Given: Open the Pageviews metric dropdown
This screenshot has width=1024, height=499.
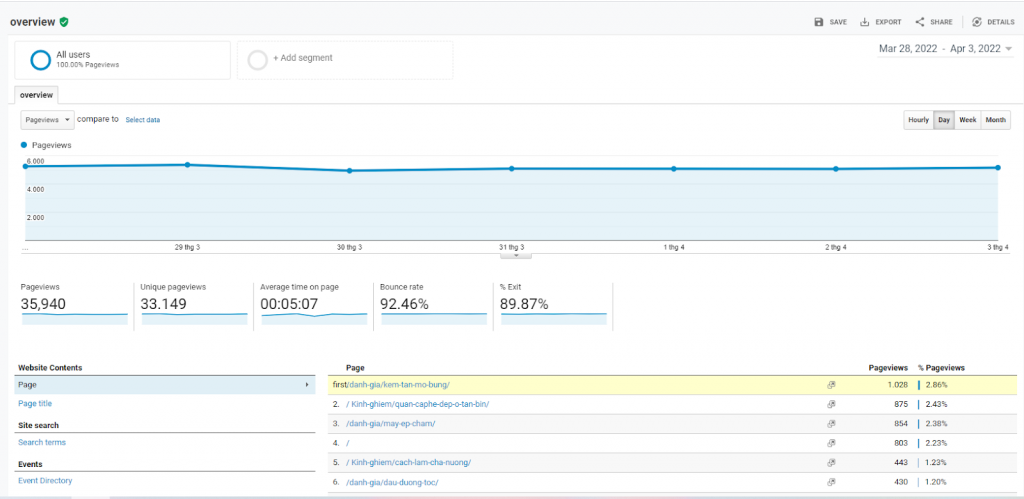Looking at the screenshot, I should [48, 120].
